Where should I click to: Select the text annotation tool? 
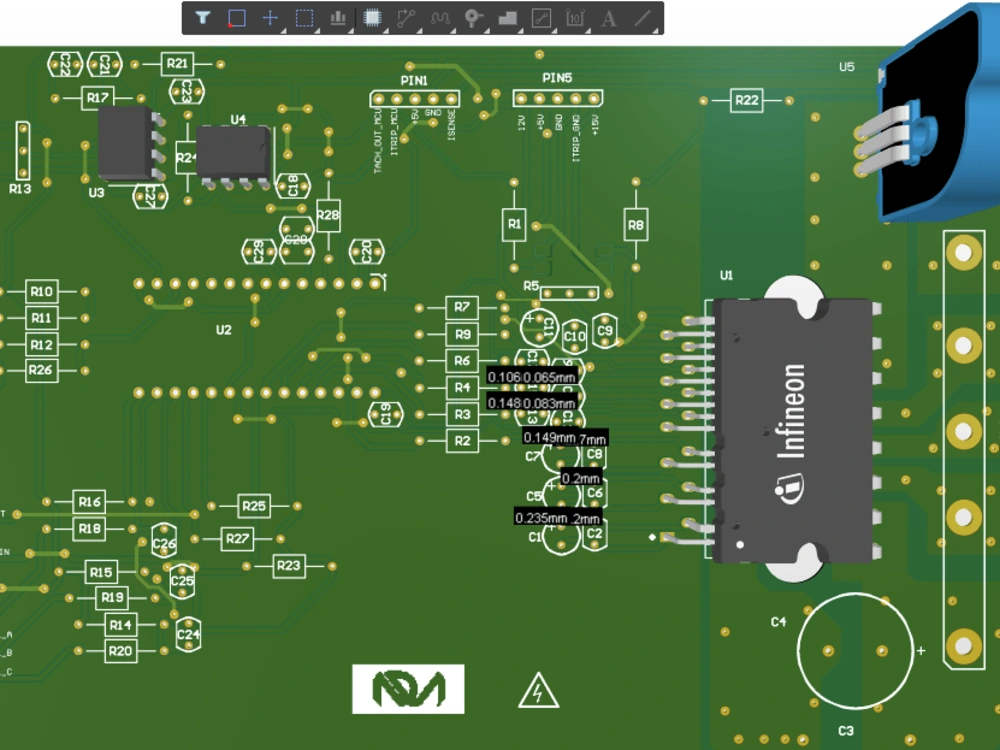point(607,16)
